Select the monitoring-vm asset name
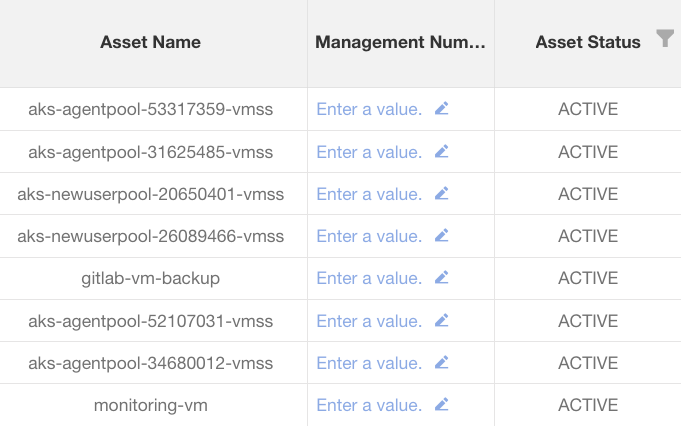The height and width of the screenshot is (426, 681). 150,405
